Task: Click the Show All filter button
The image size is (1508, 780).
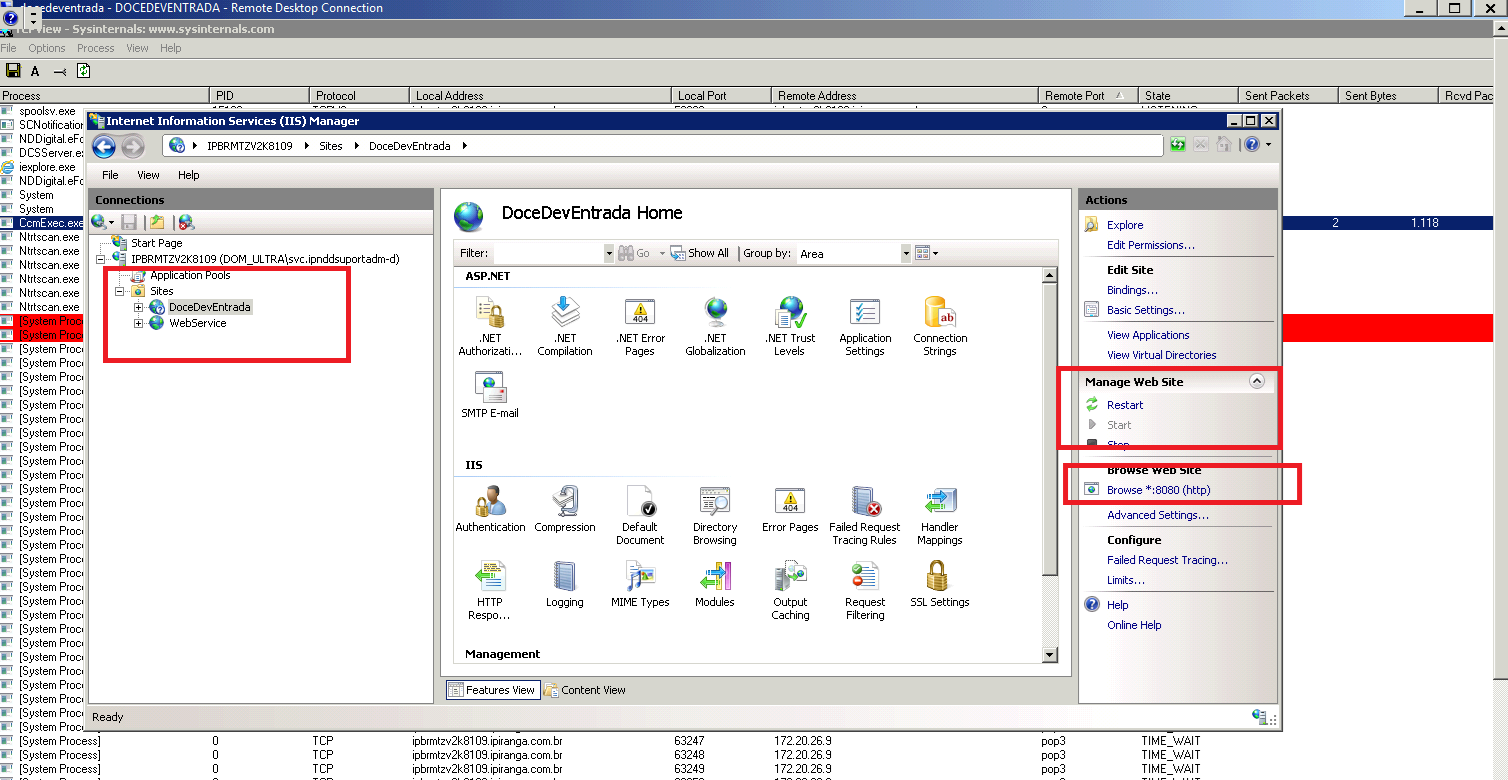Action: pos(699,254)
